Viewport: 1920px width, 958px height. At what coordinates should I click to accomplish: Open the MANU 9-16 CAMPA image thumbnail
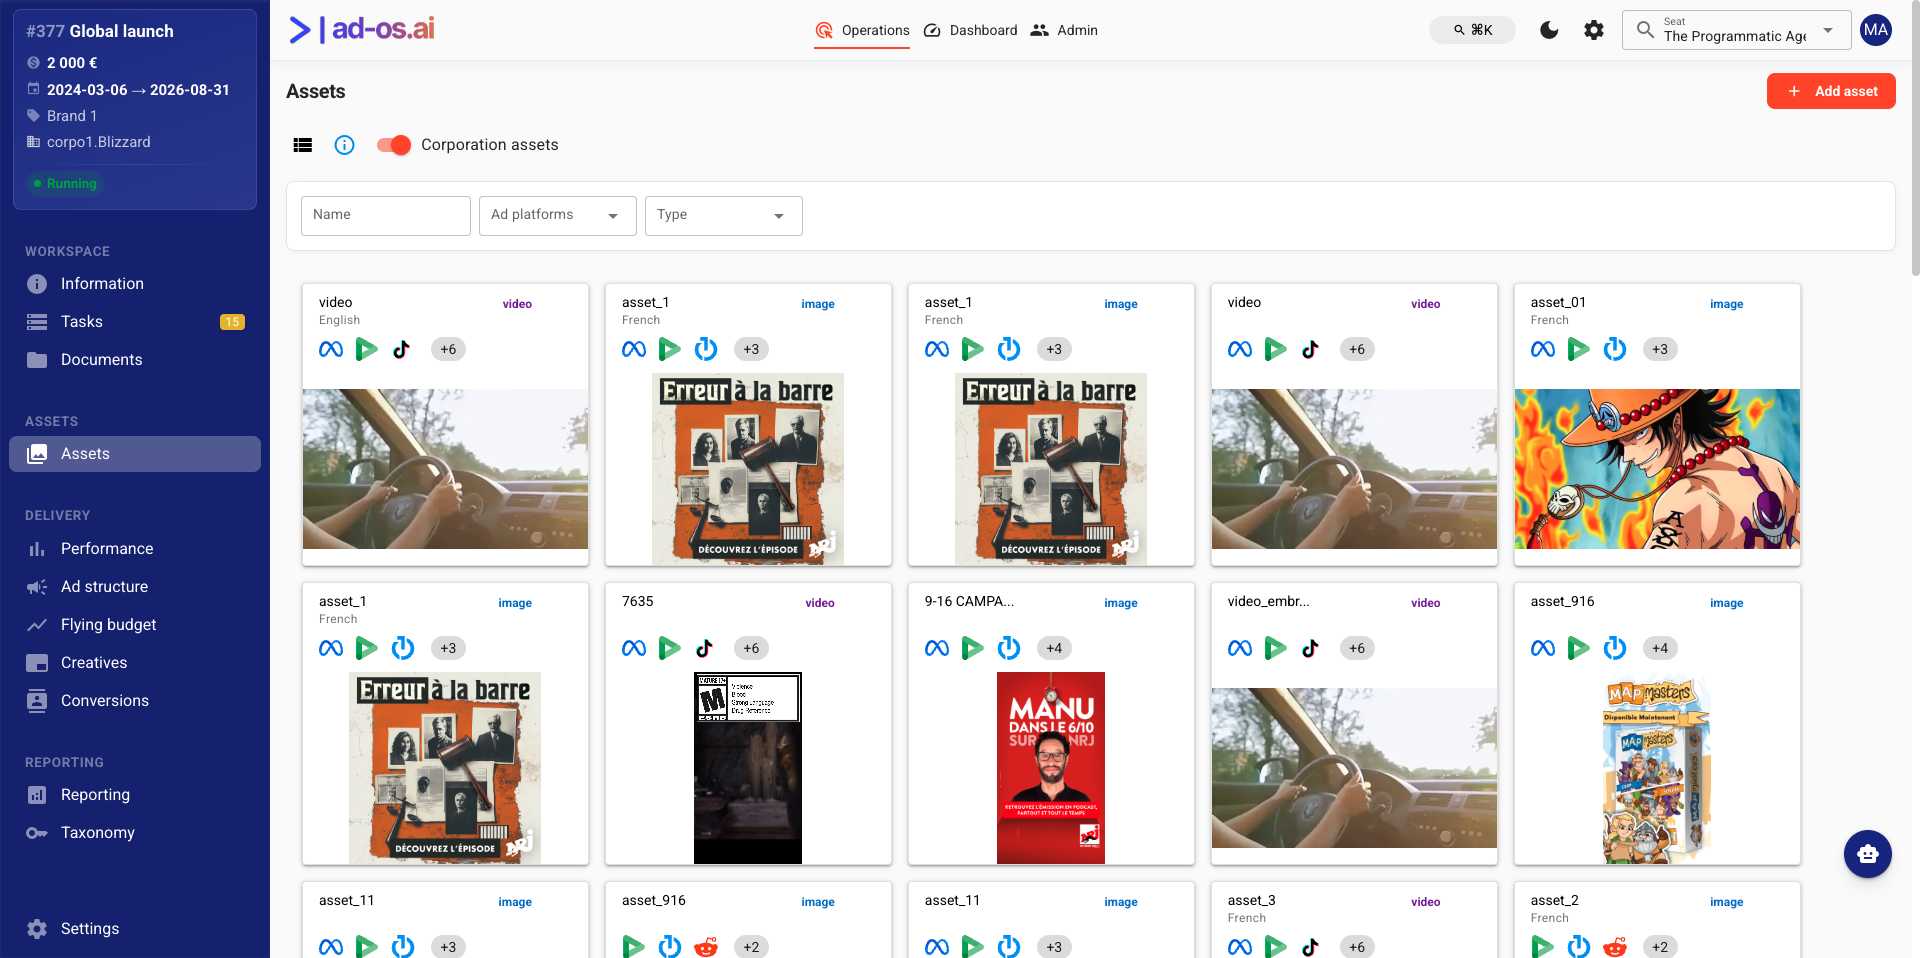pyautogui.click(x=1051, y=768)
